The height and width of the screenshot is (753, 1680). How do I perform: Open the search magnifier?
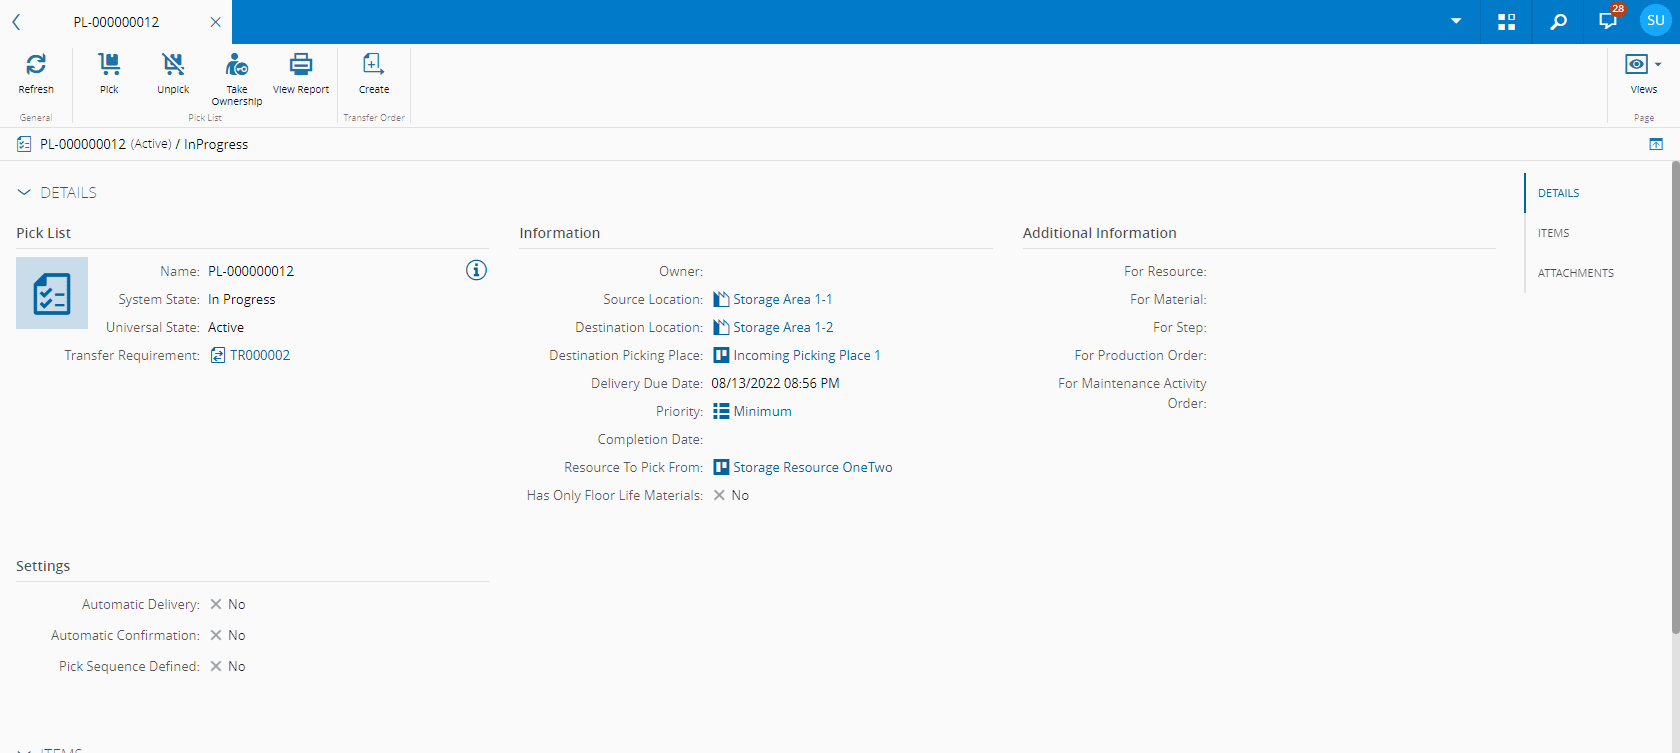(x=1558, y=22)
